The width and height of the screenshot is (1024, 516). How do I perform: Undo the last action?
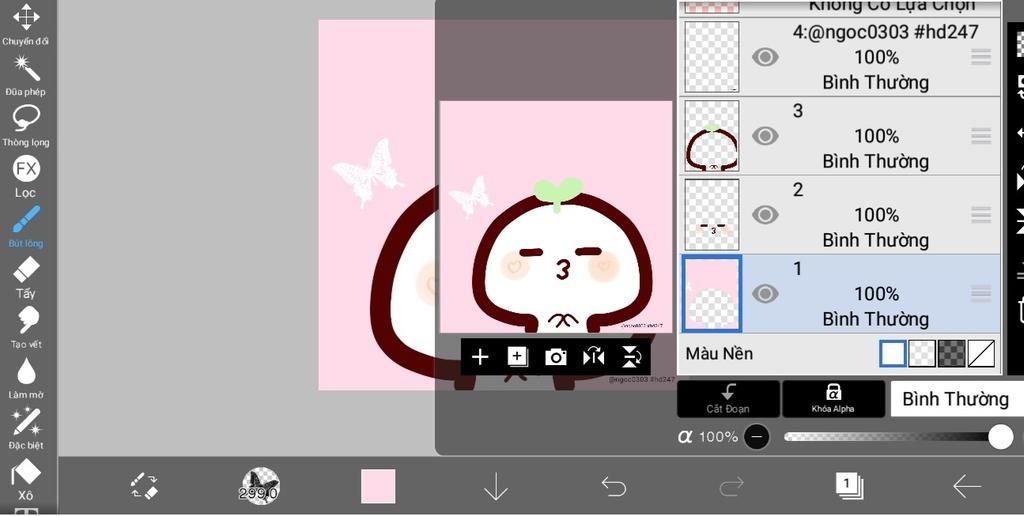click(x=613, y=486)
